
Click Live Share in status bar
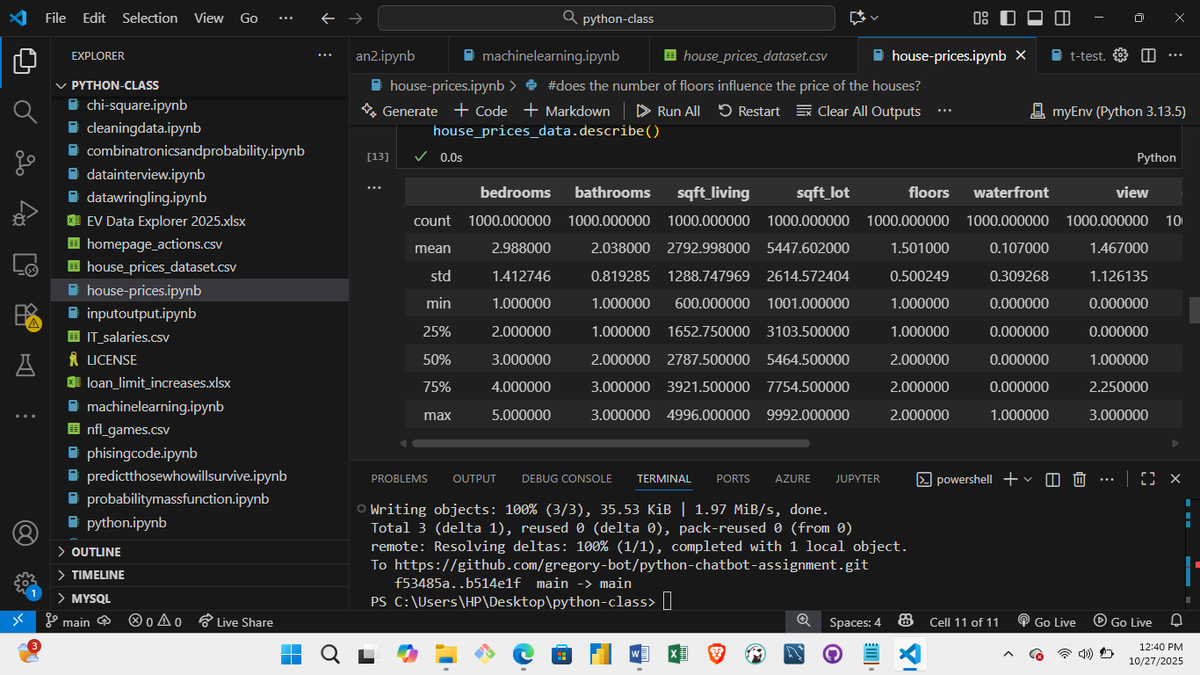(x=236, y=622)
